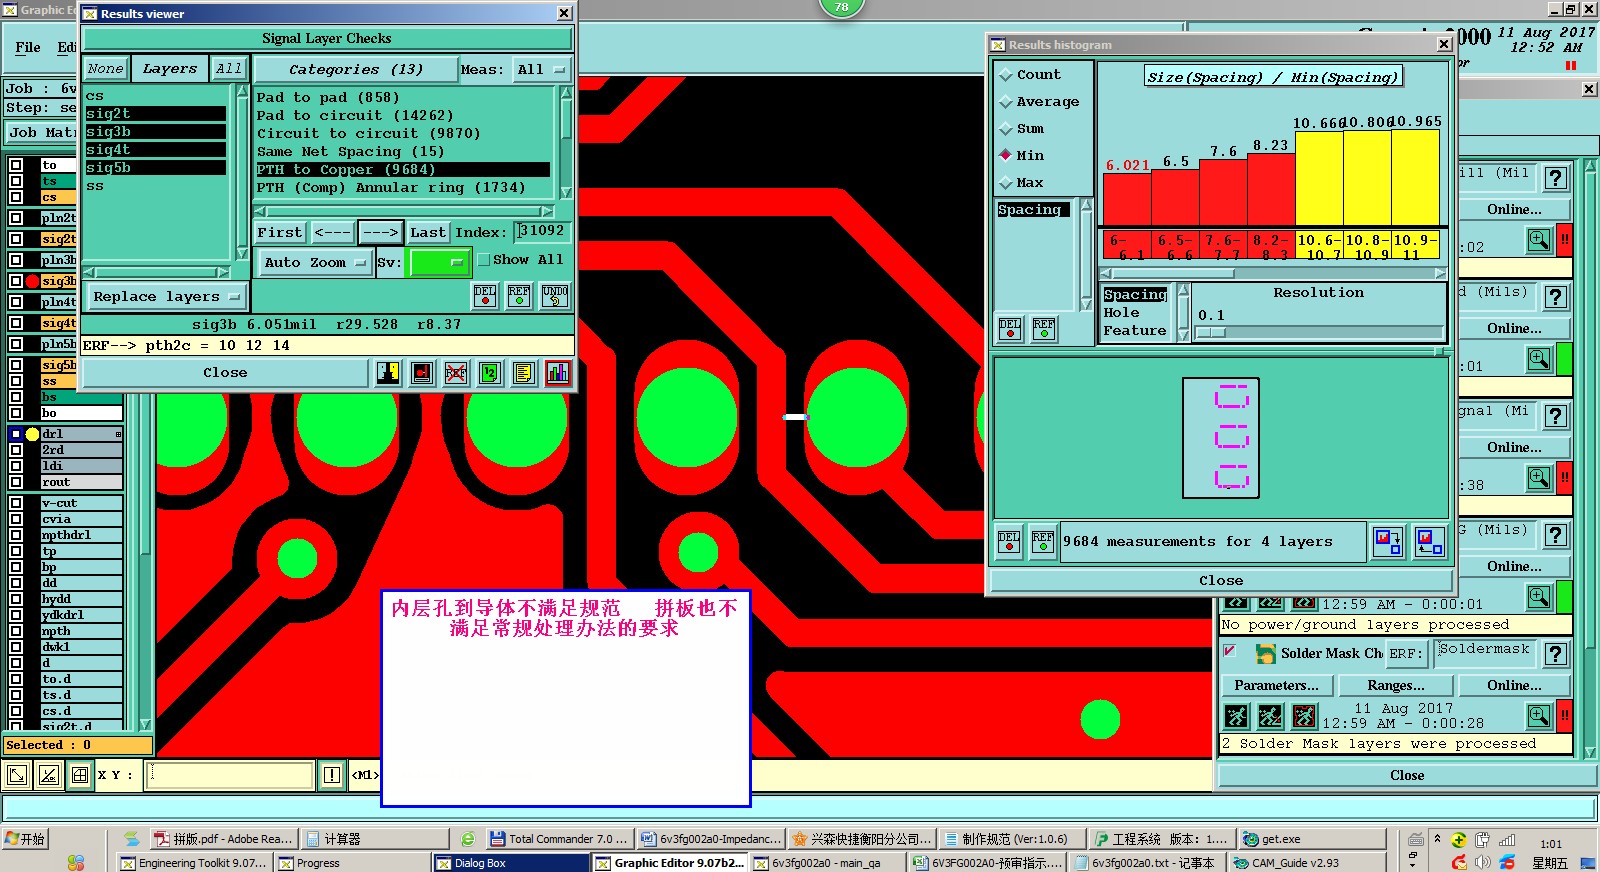Select the Min radio option
This screenshot has width=1600, height=872.
point(1006,156)
